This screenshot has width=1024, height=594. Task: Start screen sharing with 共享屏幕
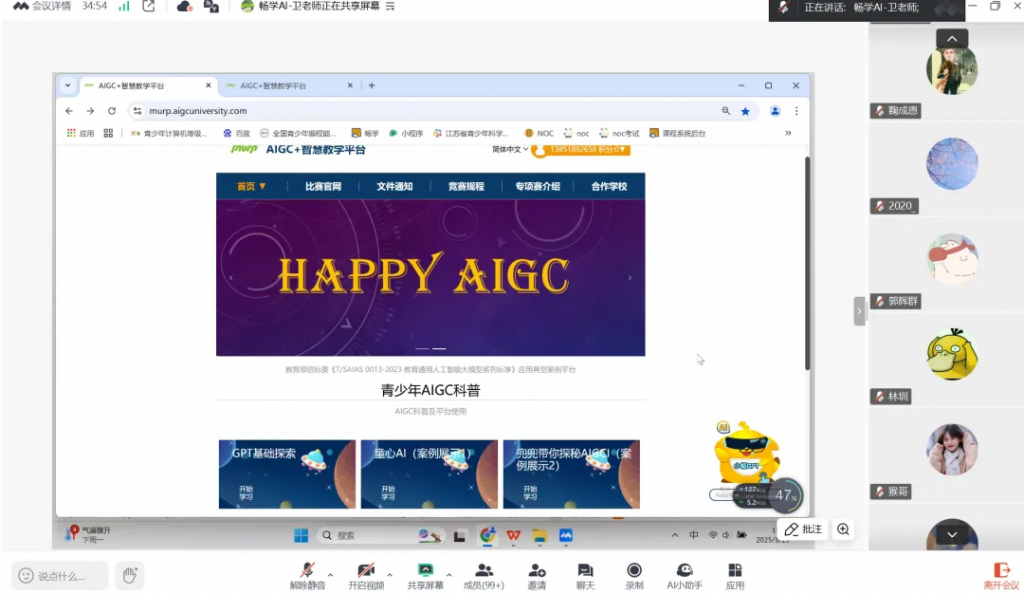(x=425, y=576)
